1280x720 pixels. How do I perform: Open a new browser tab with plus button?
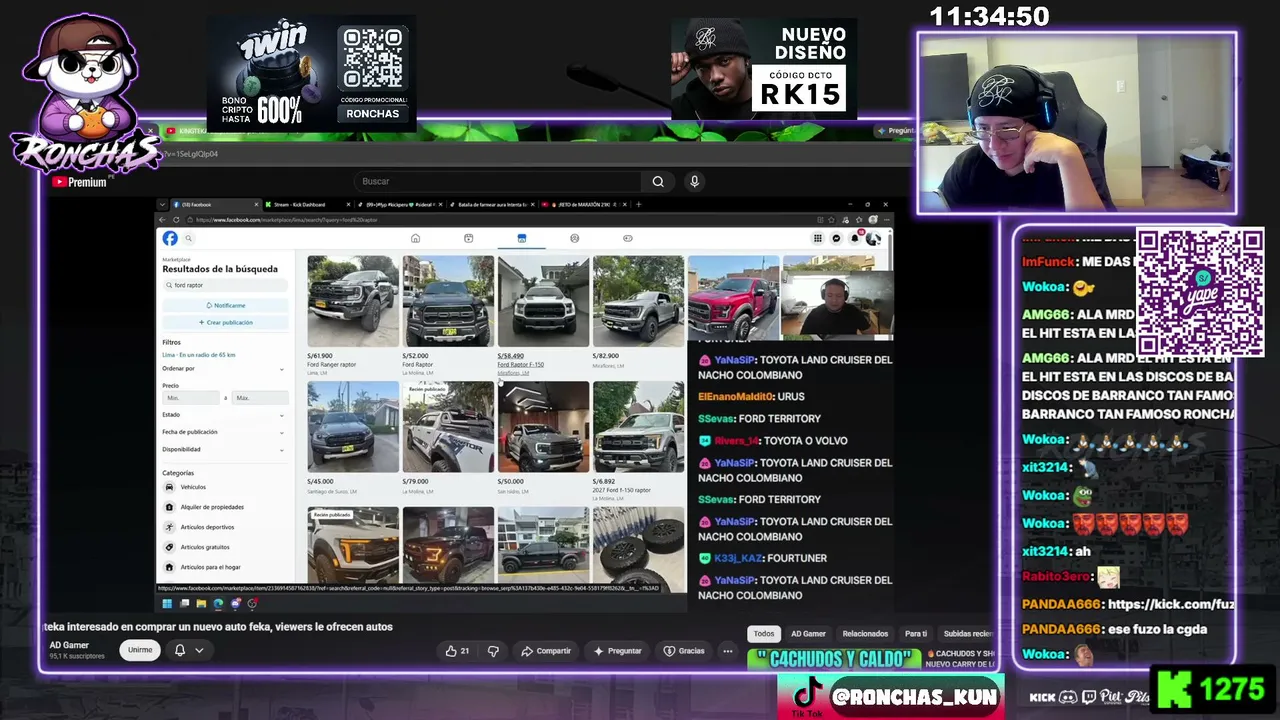(x=639, y=205)
